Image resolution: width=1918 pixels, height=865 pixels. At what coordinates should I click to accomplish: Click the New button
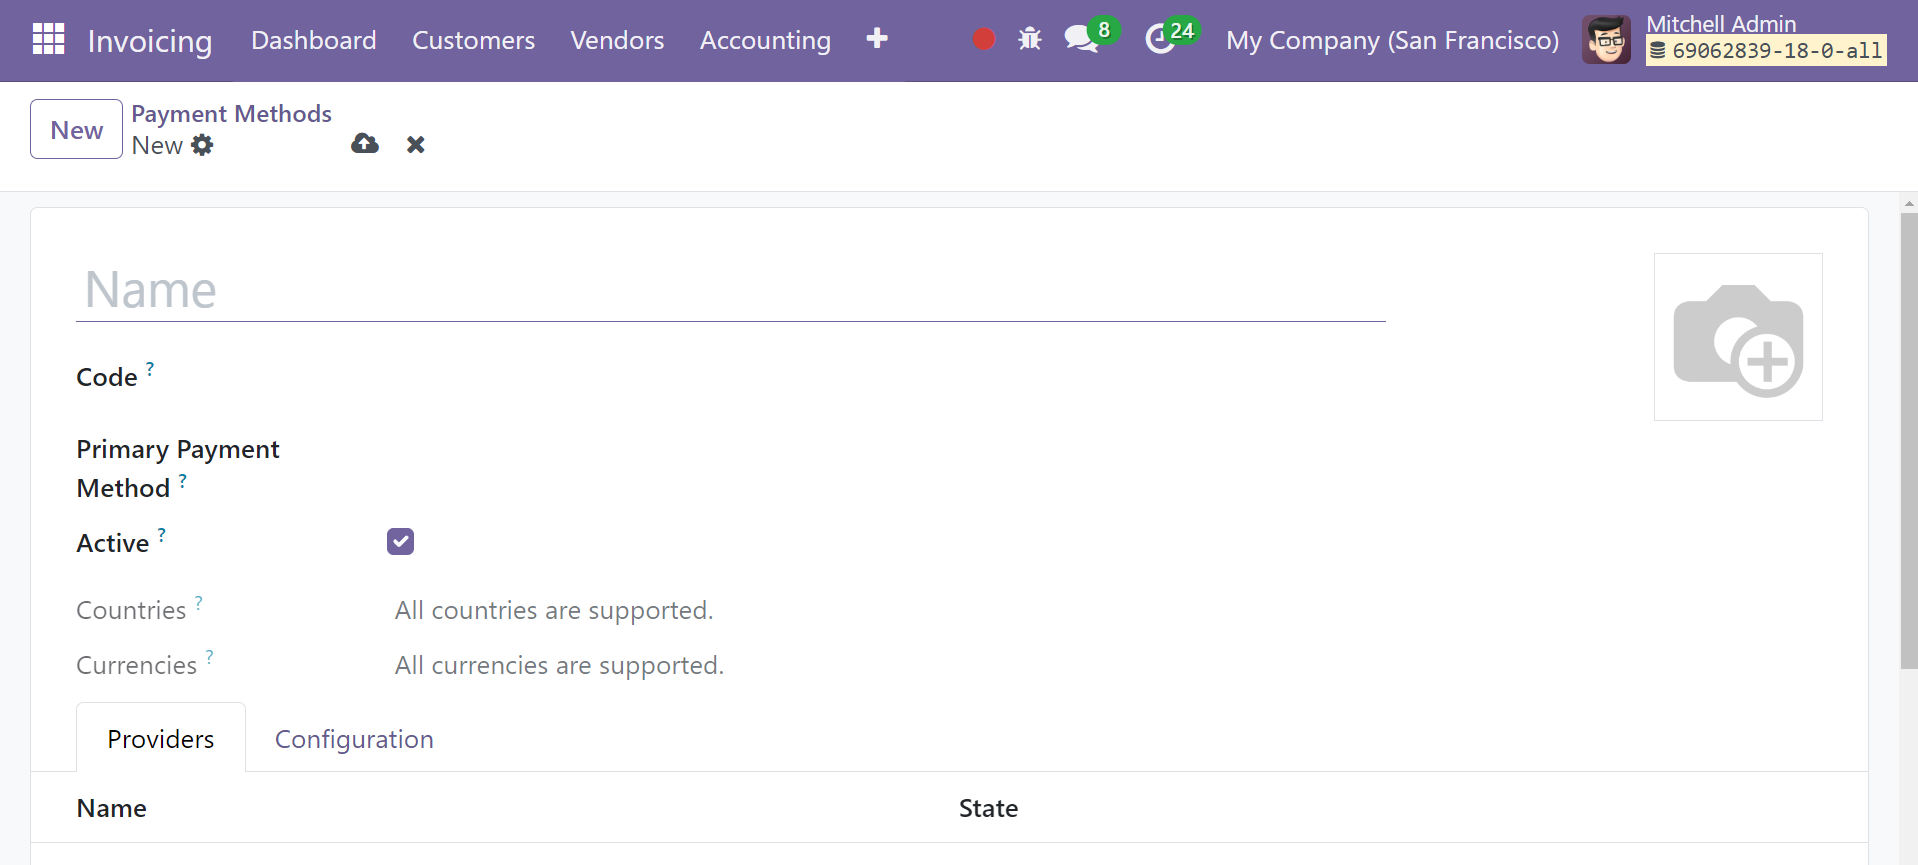click(x=77, y=129)
